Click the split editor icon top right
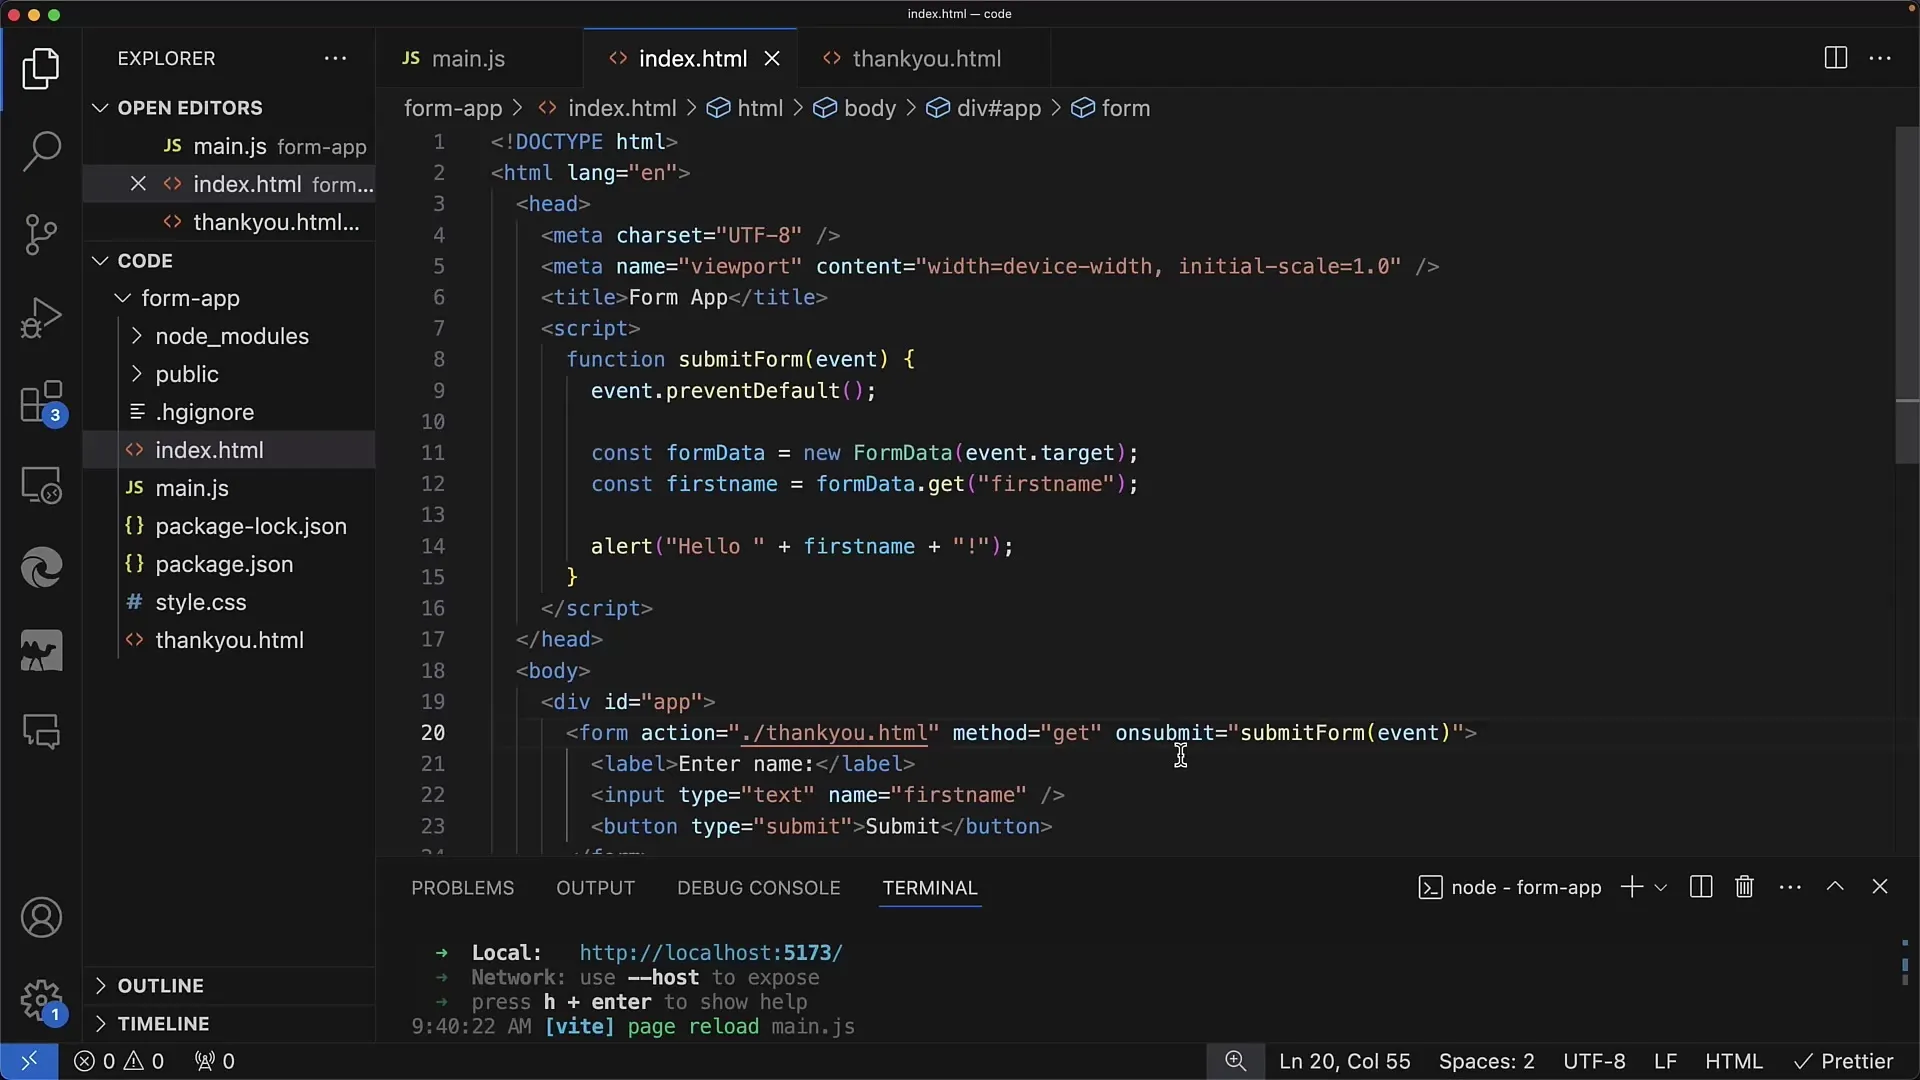 (x=1837, y=58)
